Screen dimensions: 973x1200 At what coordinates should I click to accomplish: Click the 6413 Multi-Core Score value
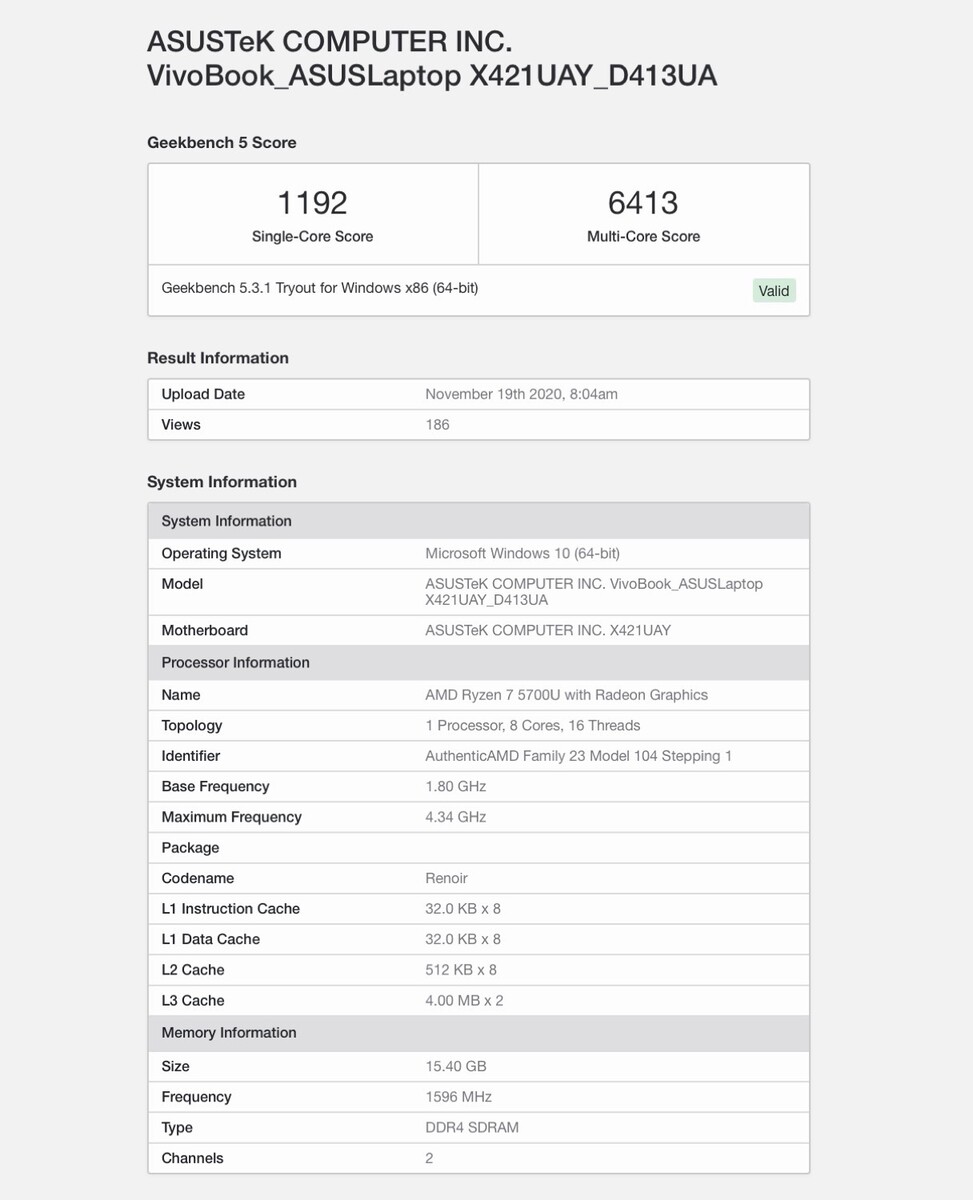tap(643, 203)
